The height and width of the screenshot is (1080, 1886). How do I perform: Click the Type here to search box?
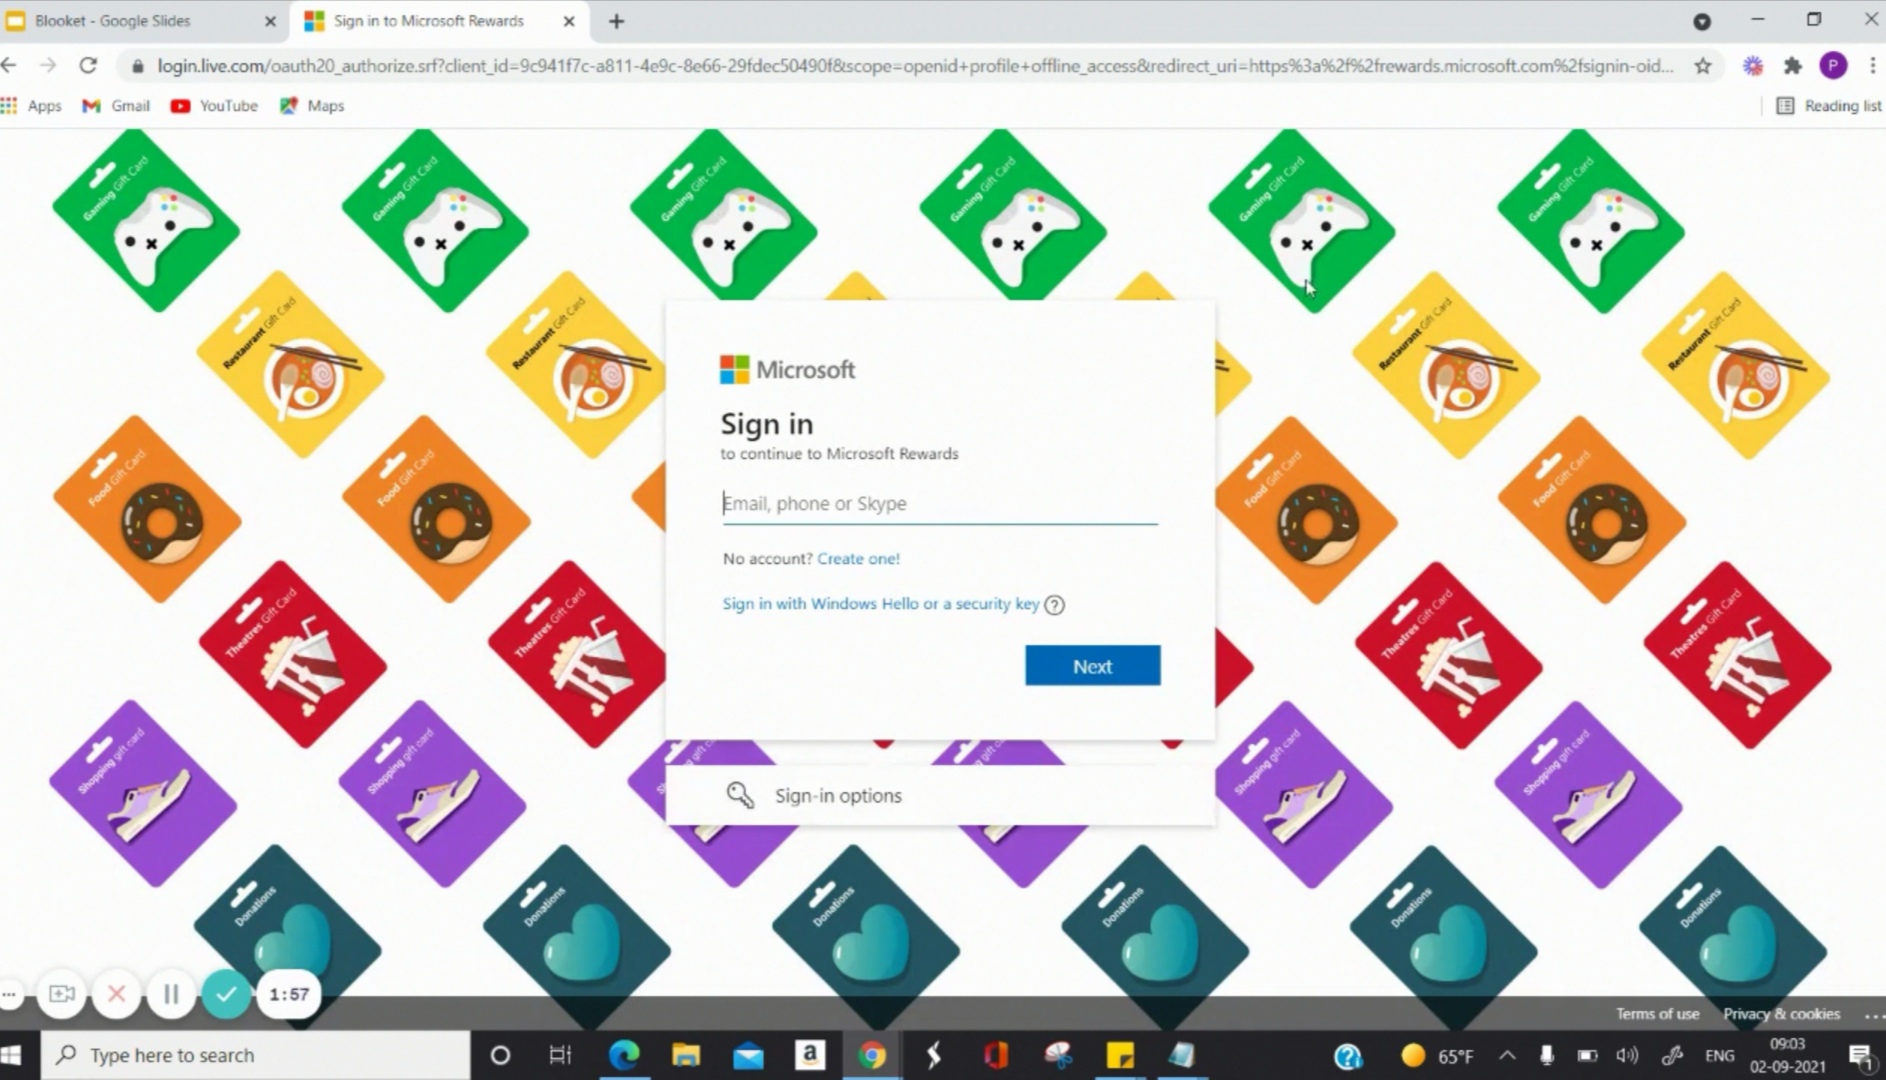255,1055
